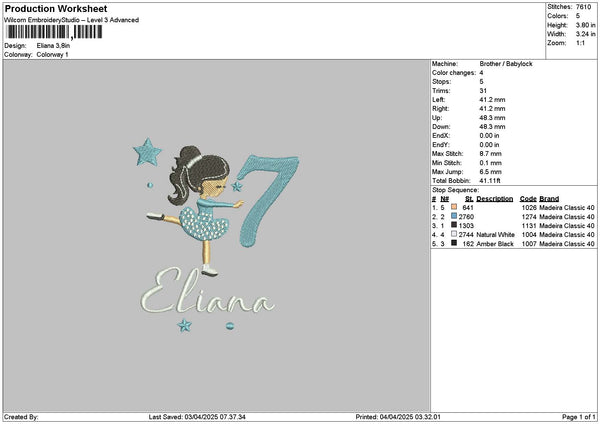600x424 pixels.
Task: Click 'Madeira Classic 40' in row 1
Action: [567, 208]
